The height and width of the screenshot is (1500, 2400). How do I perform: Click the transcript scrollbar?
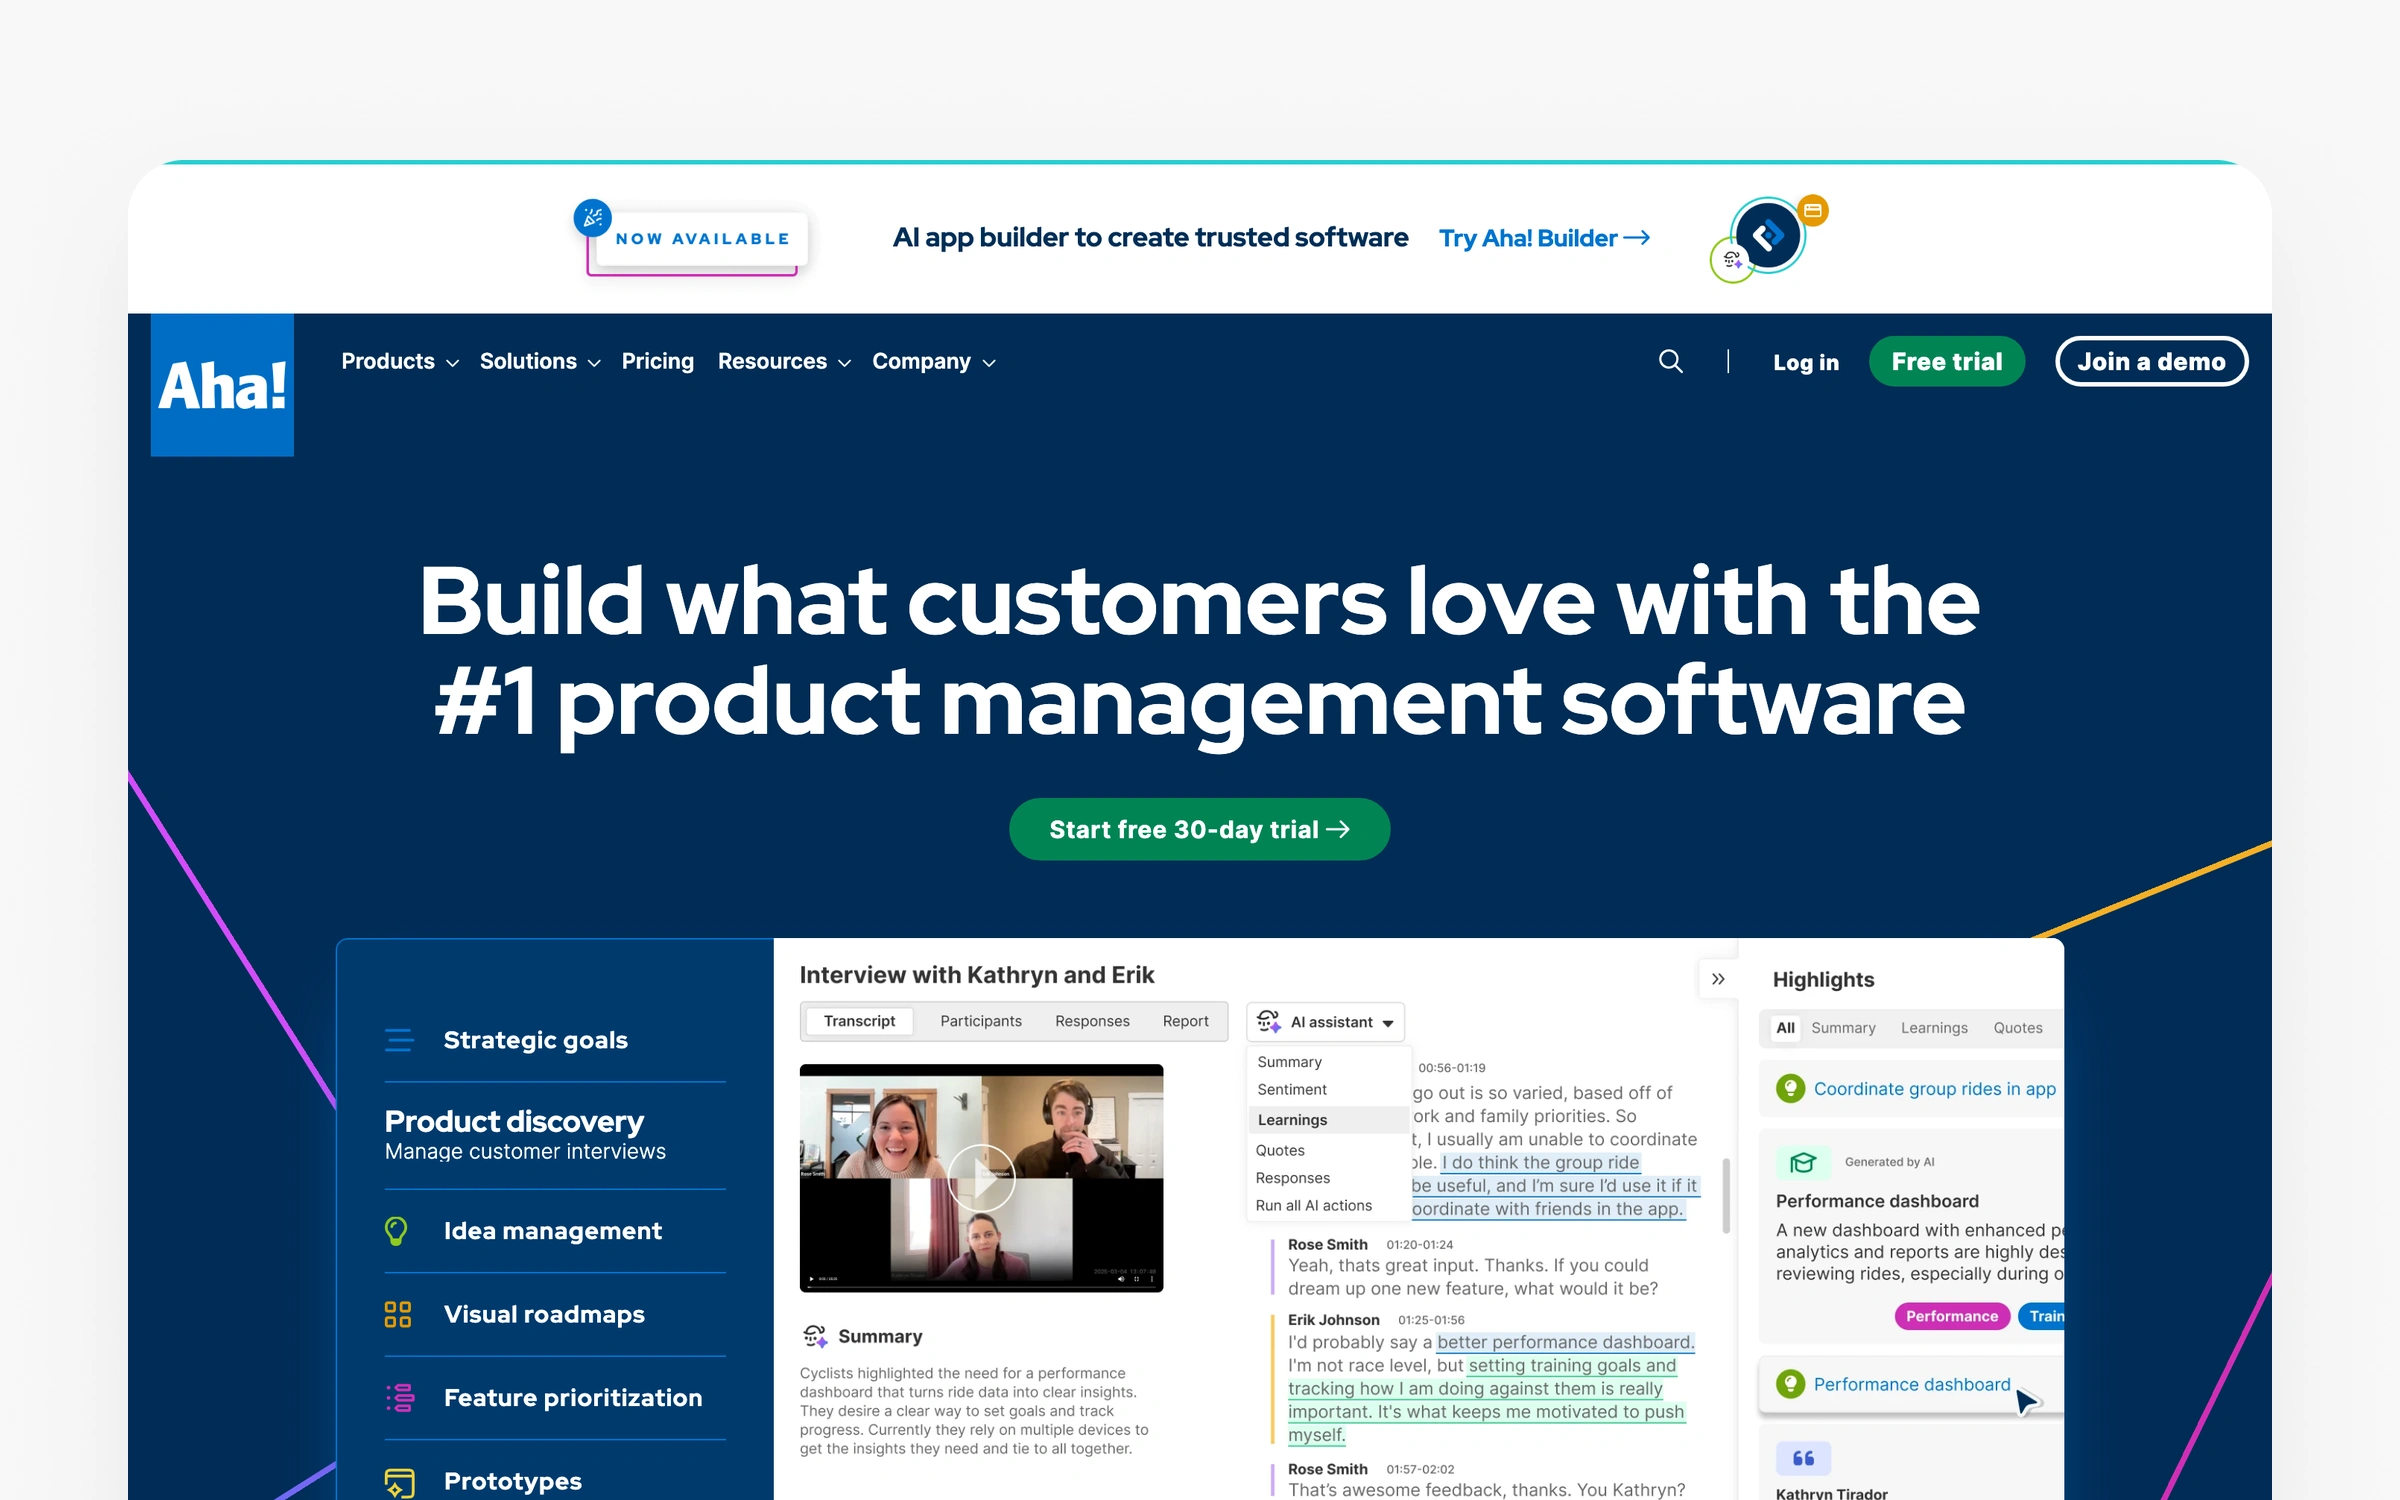tap(1726, 1195)
